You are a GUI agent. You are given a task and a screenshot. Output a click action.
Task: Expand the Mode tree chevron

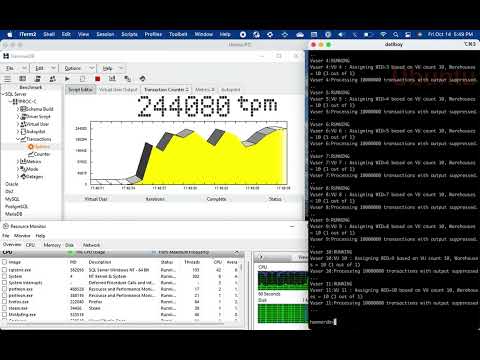(x=18, y=169)
